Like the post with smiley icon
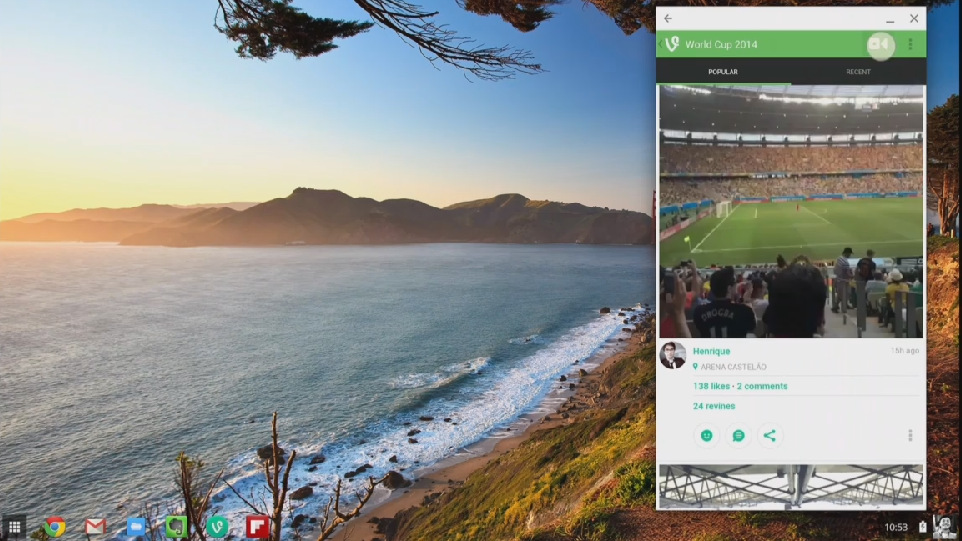The width and height of the screenshot is (962, 541). [706, 435]
